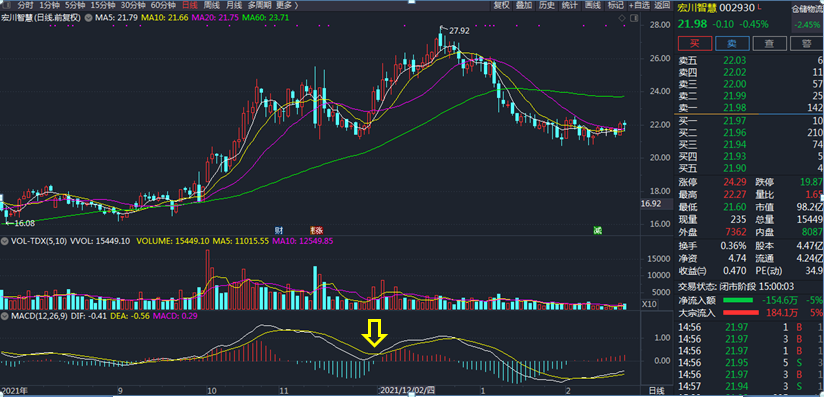Click the MA5: 21.79 label
The image size is (824, 397).
tap(117, 18)
